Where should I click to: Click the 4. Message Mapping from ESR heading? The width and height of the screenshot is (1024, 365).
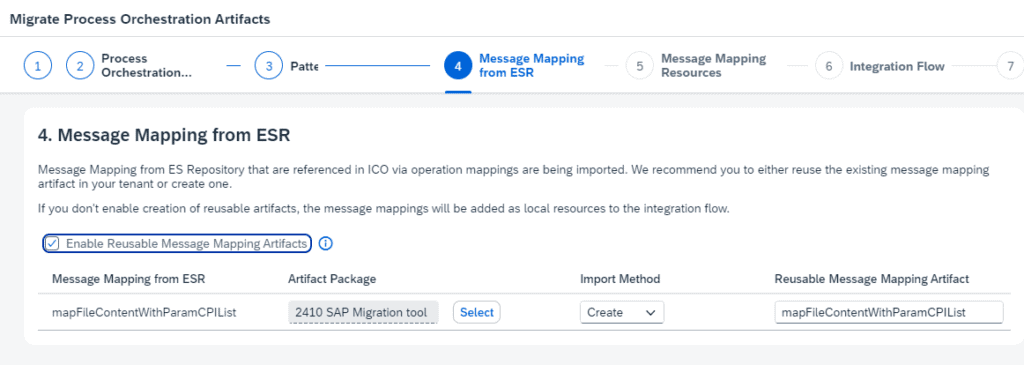164,136
